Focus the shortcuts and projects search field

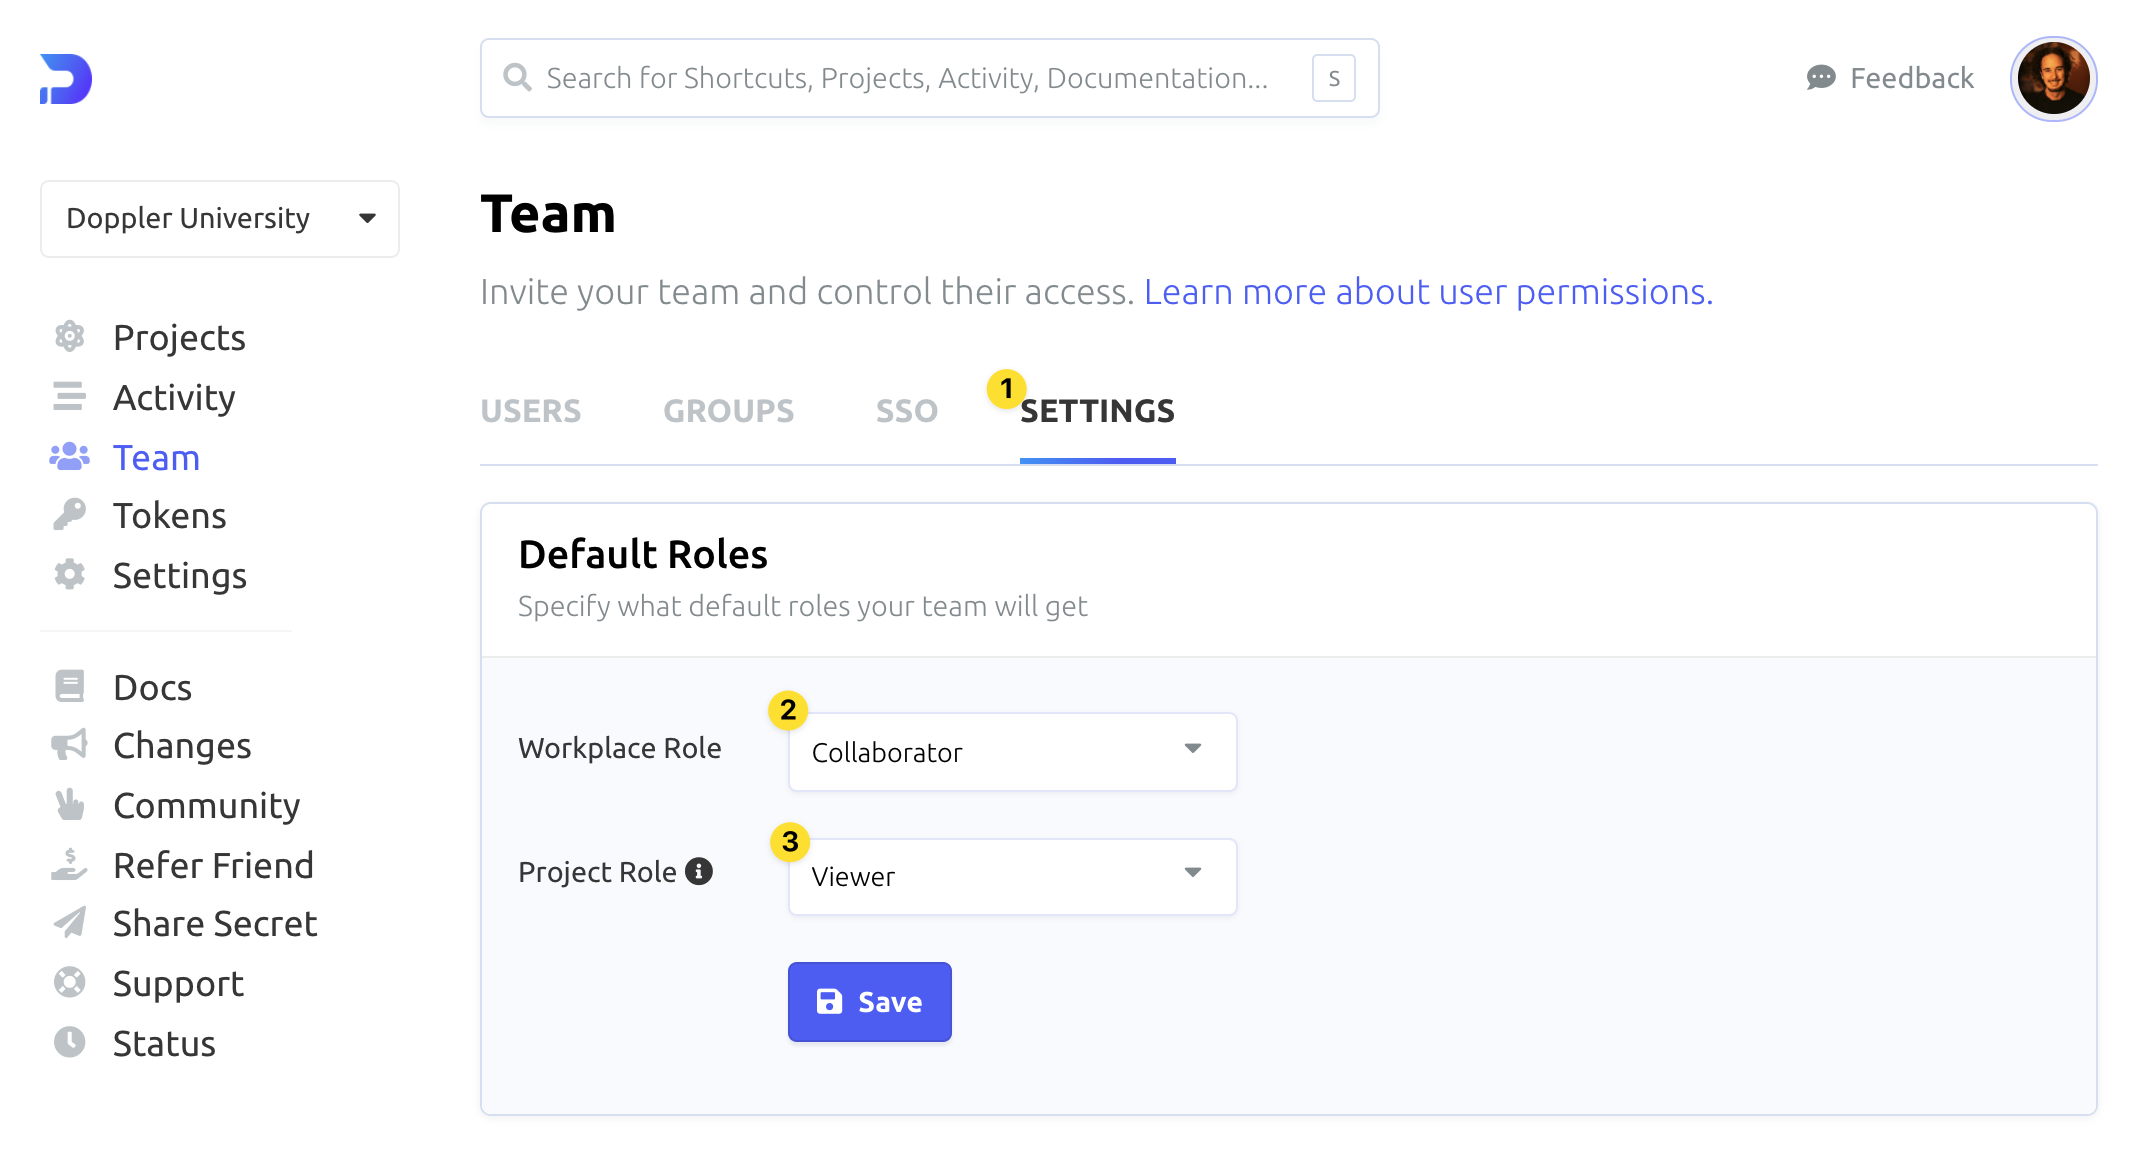(x=905, y=78)
